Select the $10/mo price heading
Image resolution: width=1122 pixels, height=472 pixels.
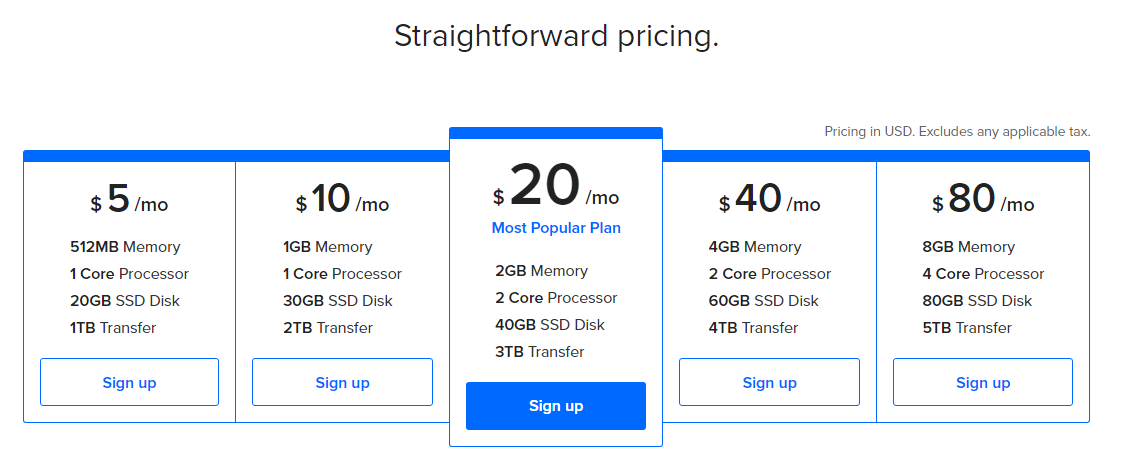pos(342,200)
